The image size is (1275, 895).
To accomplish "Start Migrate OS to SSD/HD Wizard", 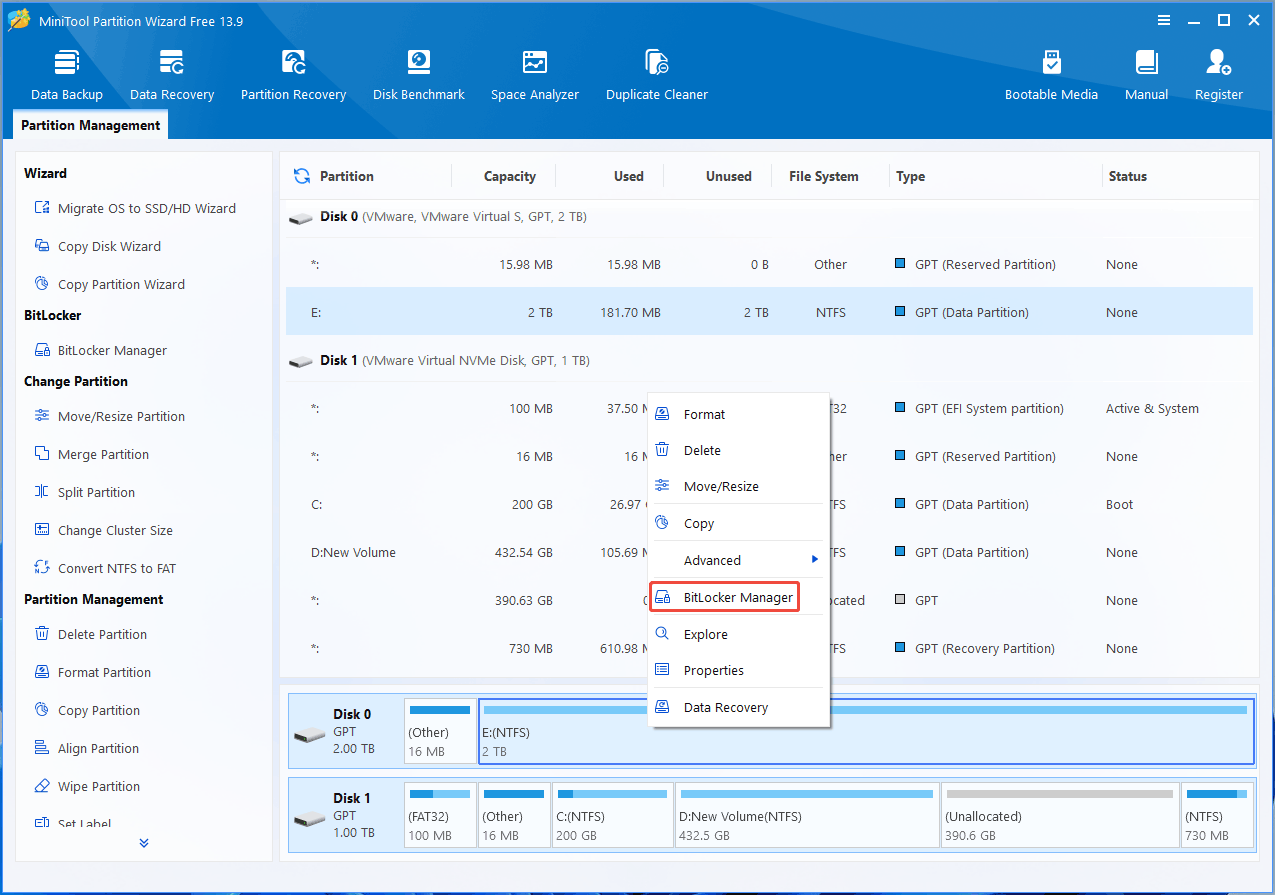I will [x=135, y=208].
